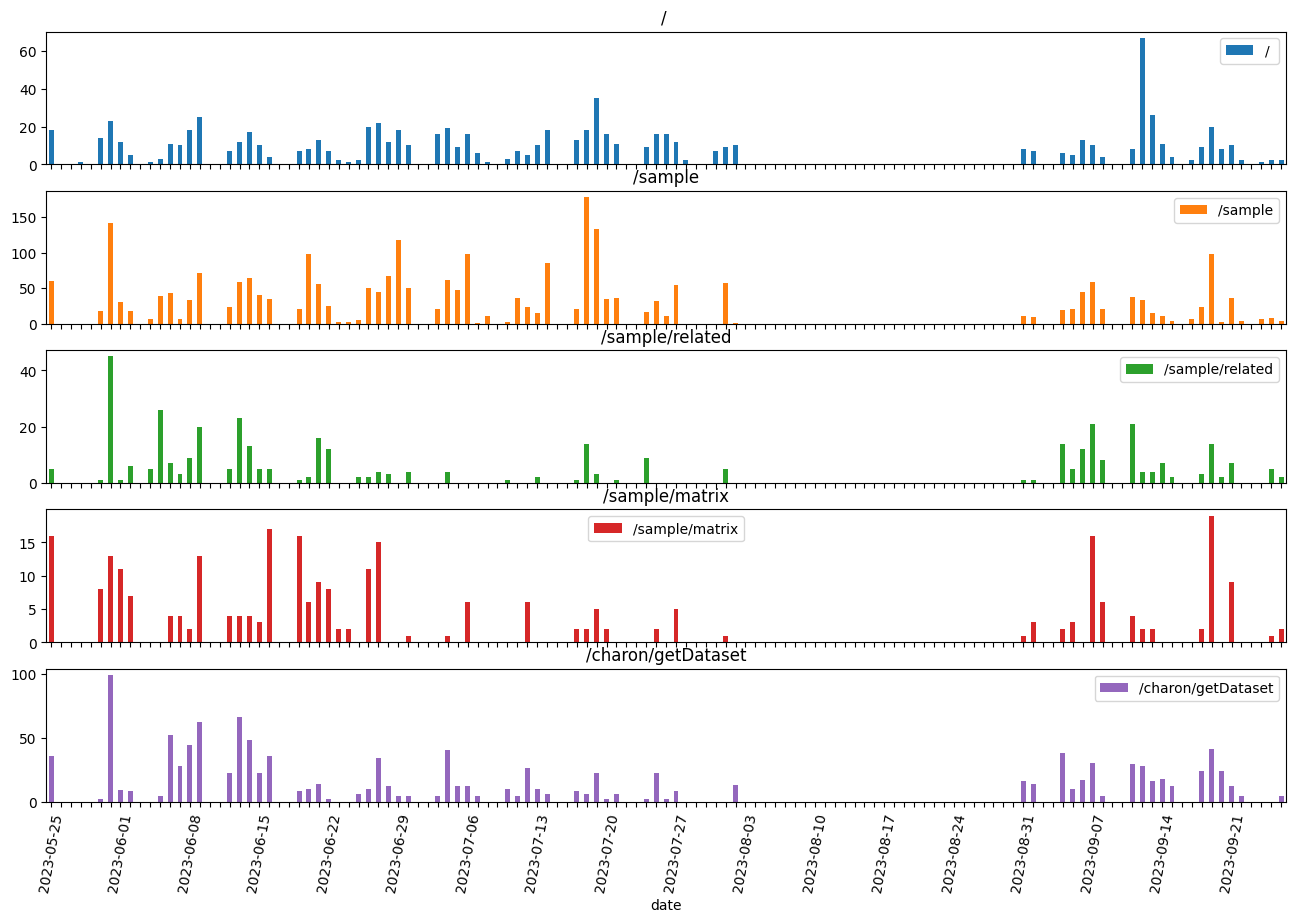The width and height of the screenshot is (1296, 922).
Task: Click the tallest green bar in '/sample/related' chart
Action: (x=111, y=419)
